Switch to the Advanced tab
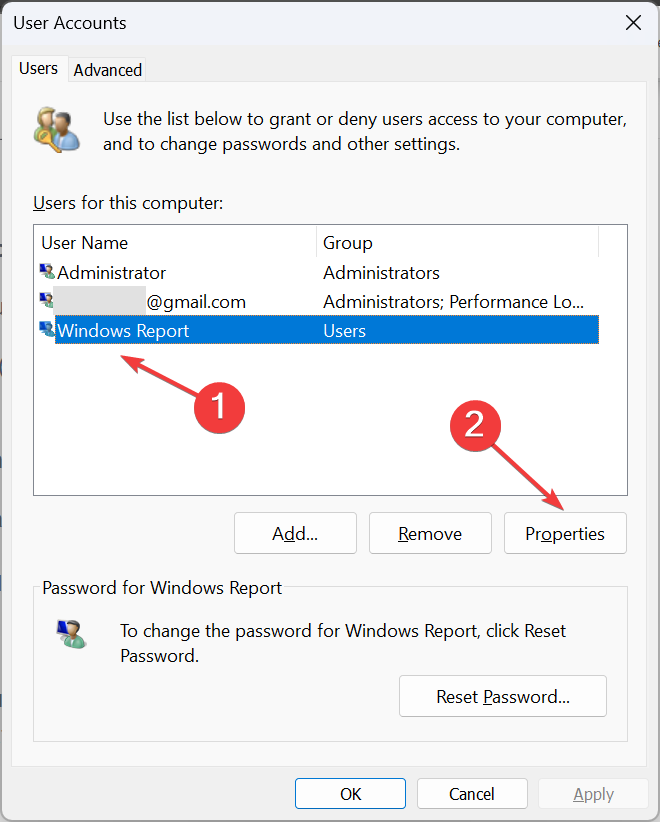Screen dimensions: 660x822 point(107,70)
